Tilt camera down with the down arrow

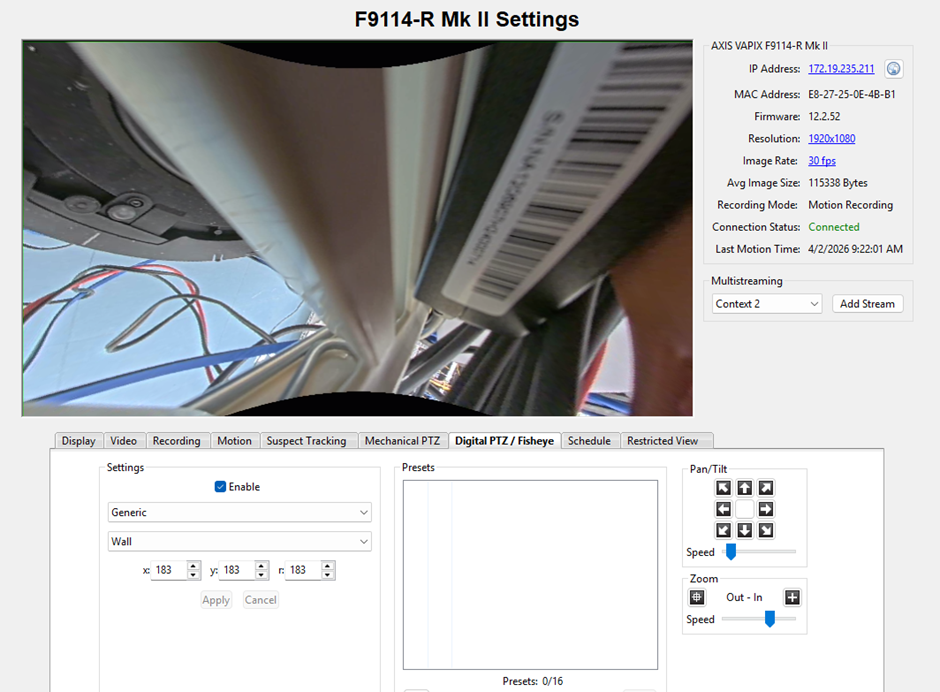click(x=745, y=530)
